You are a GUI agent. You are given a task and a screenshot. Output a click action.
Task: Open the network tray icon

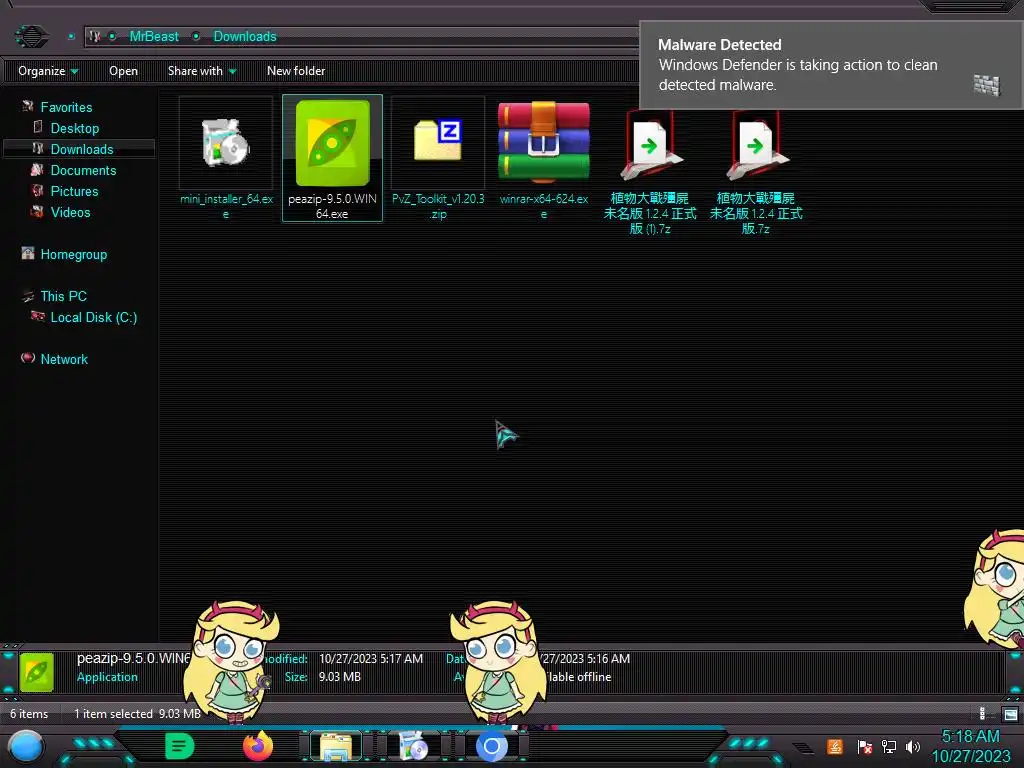pos(889,746)
